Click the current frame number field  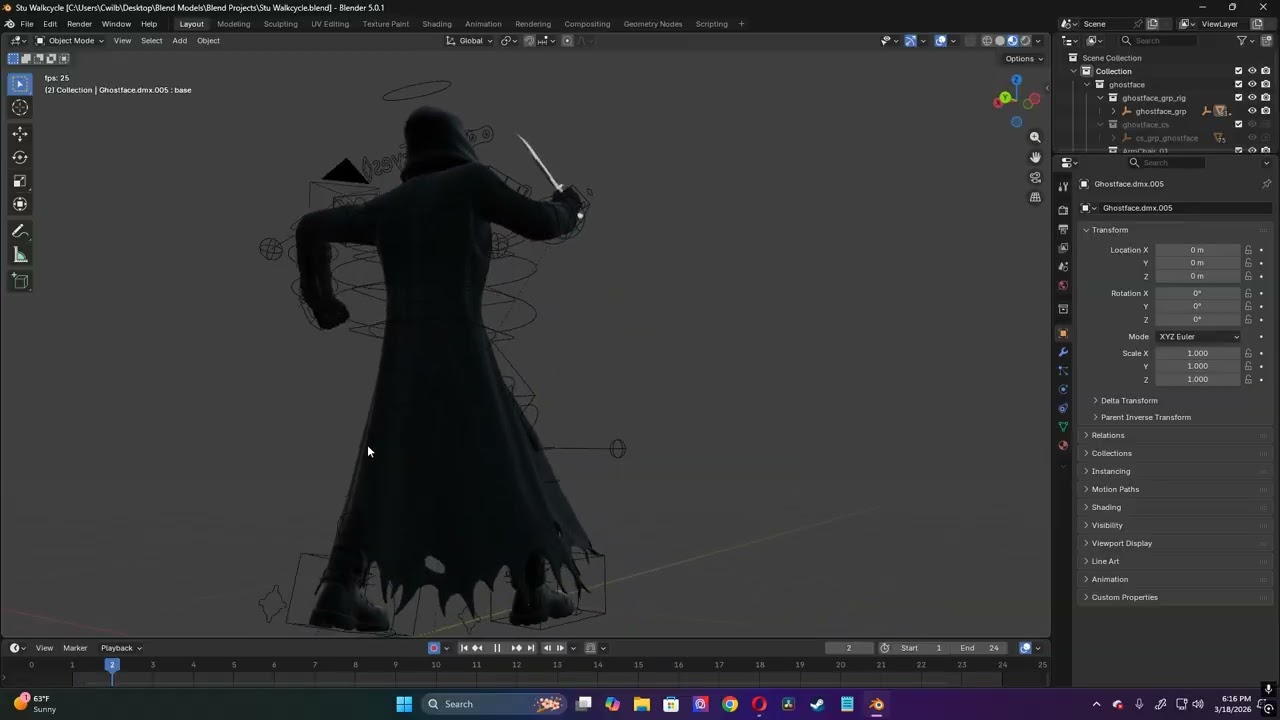849,648
